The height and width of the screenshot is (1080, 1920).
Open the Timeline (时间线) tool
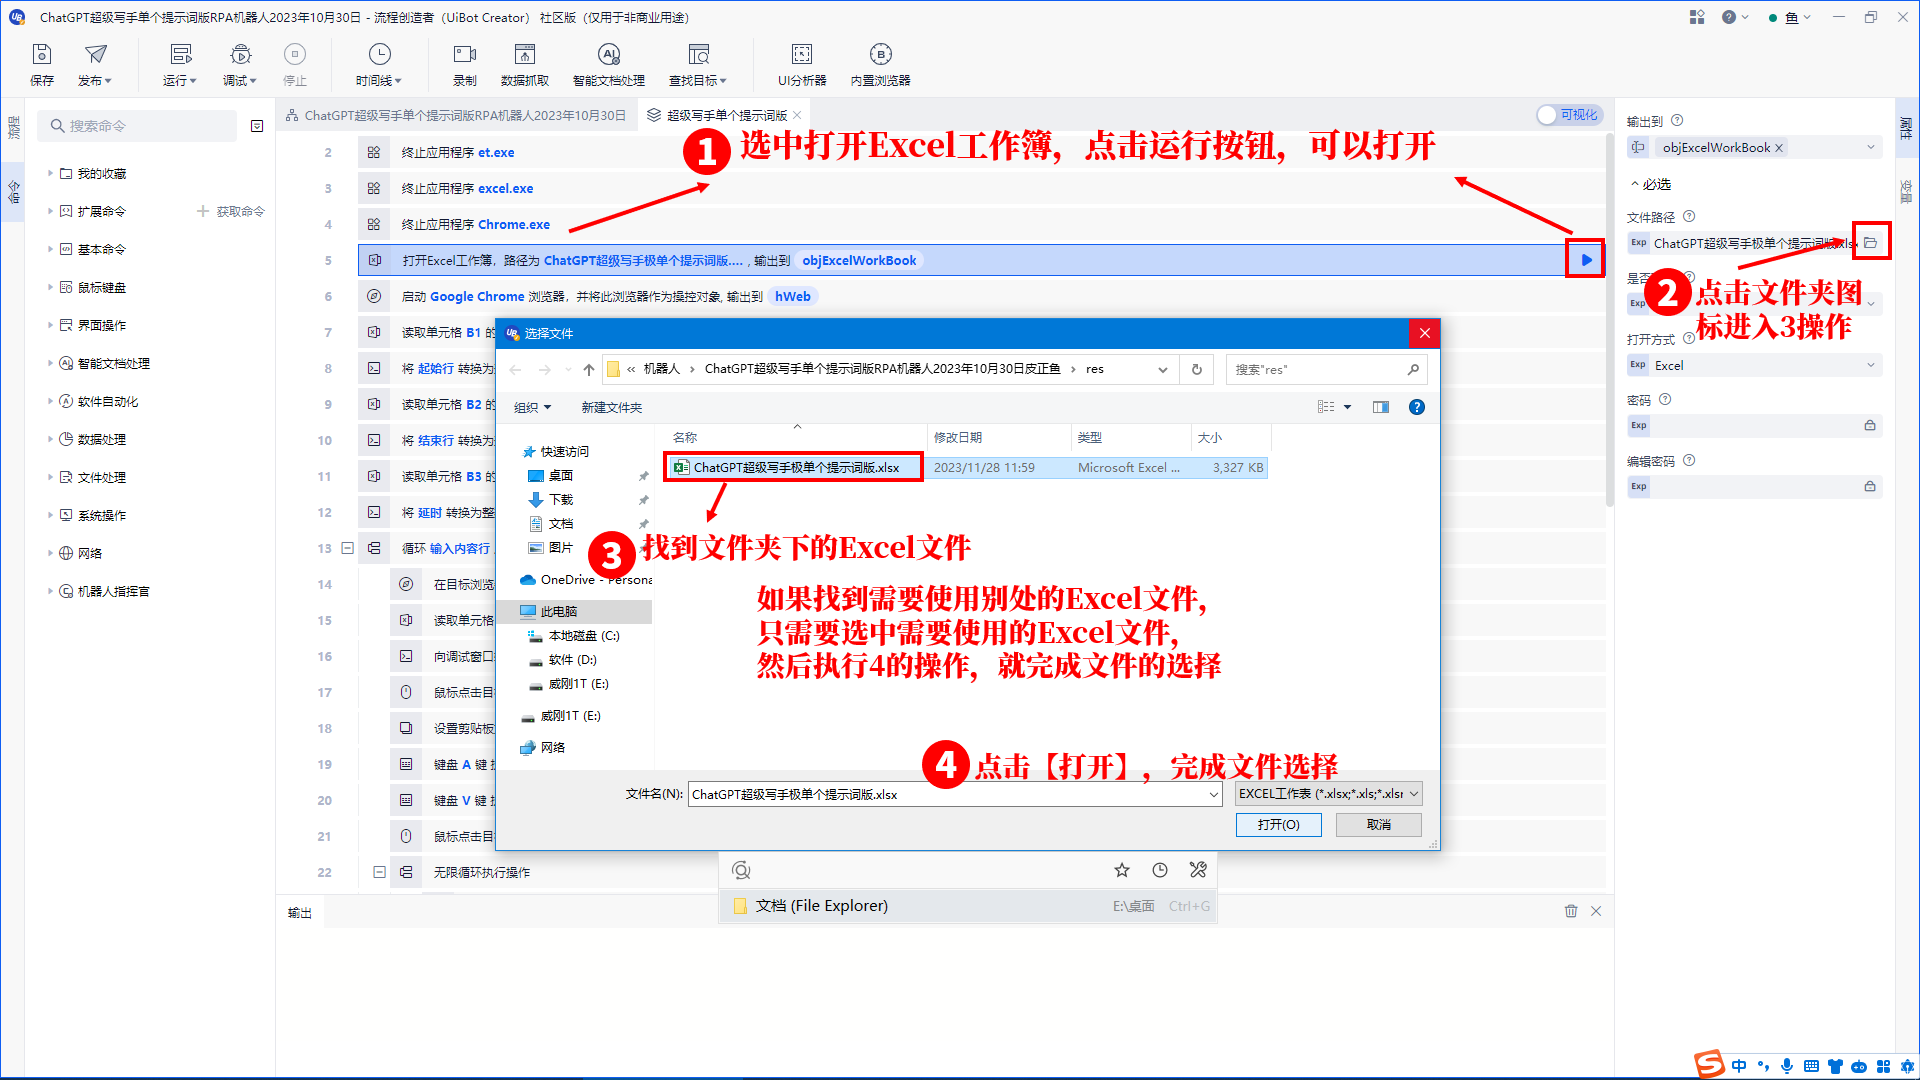point(379,64)
